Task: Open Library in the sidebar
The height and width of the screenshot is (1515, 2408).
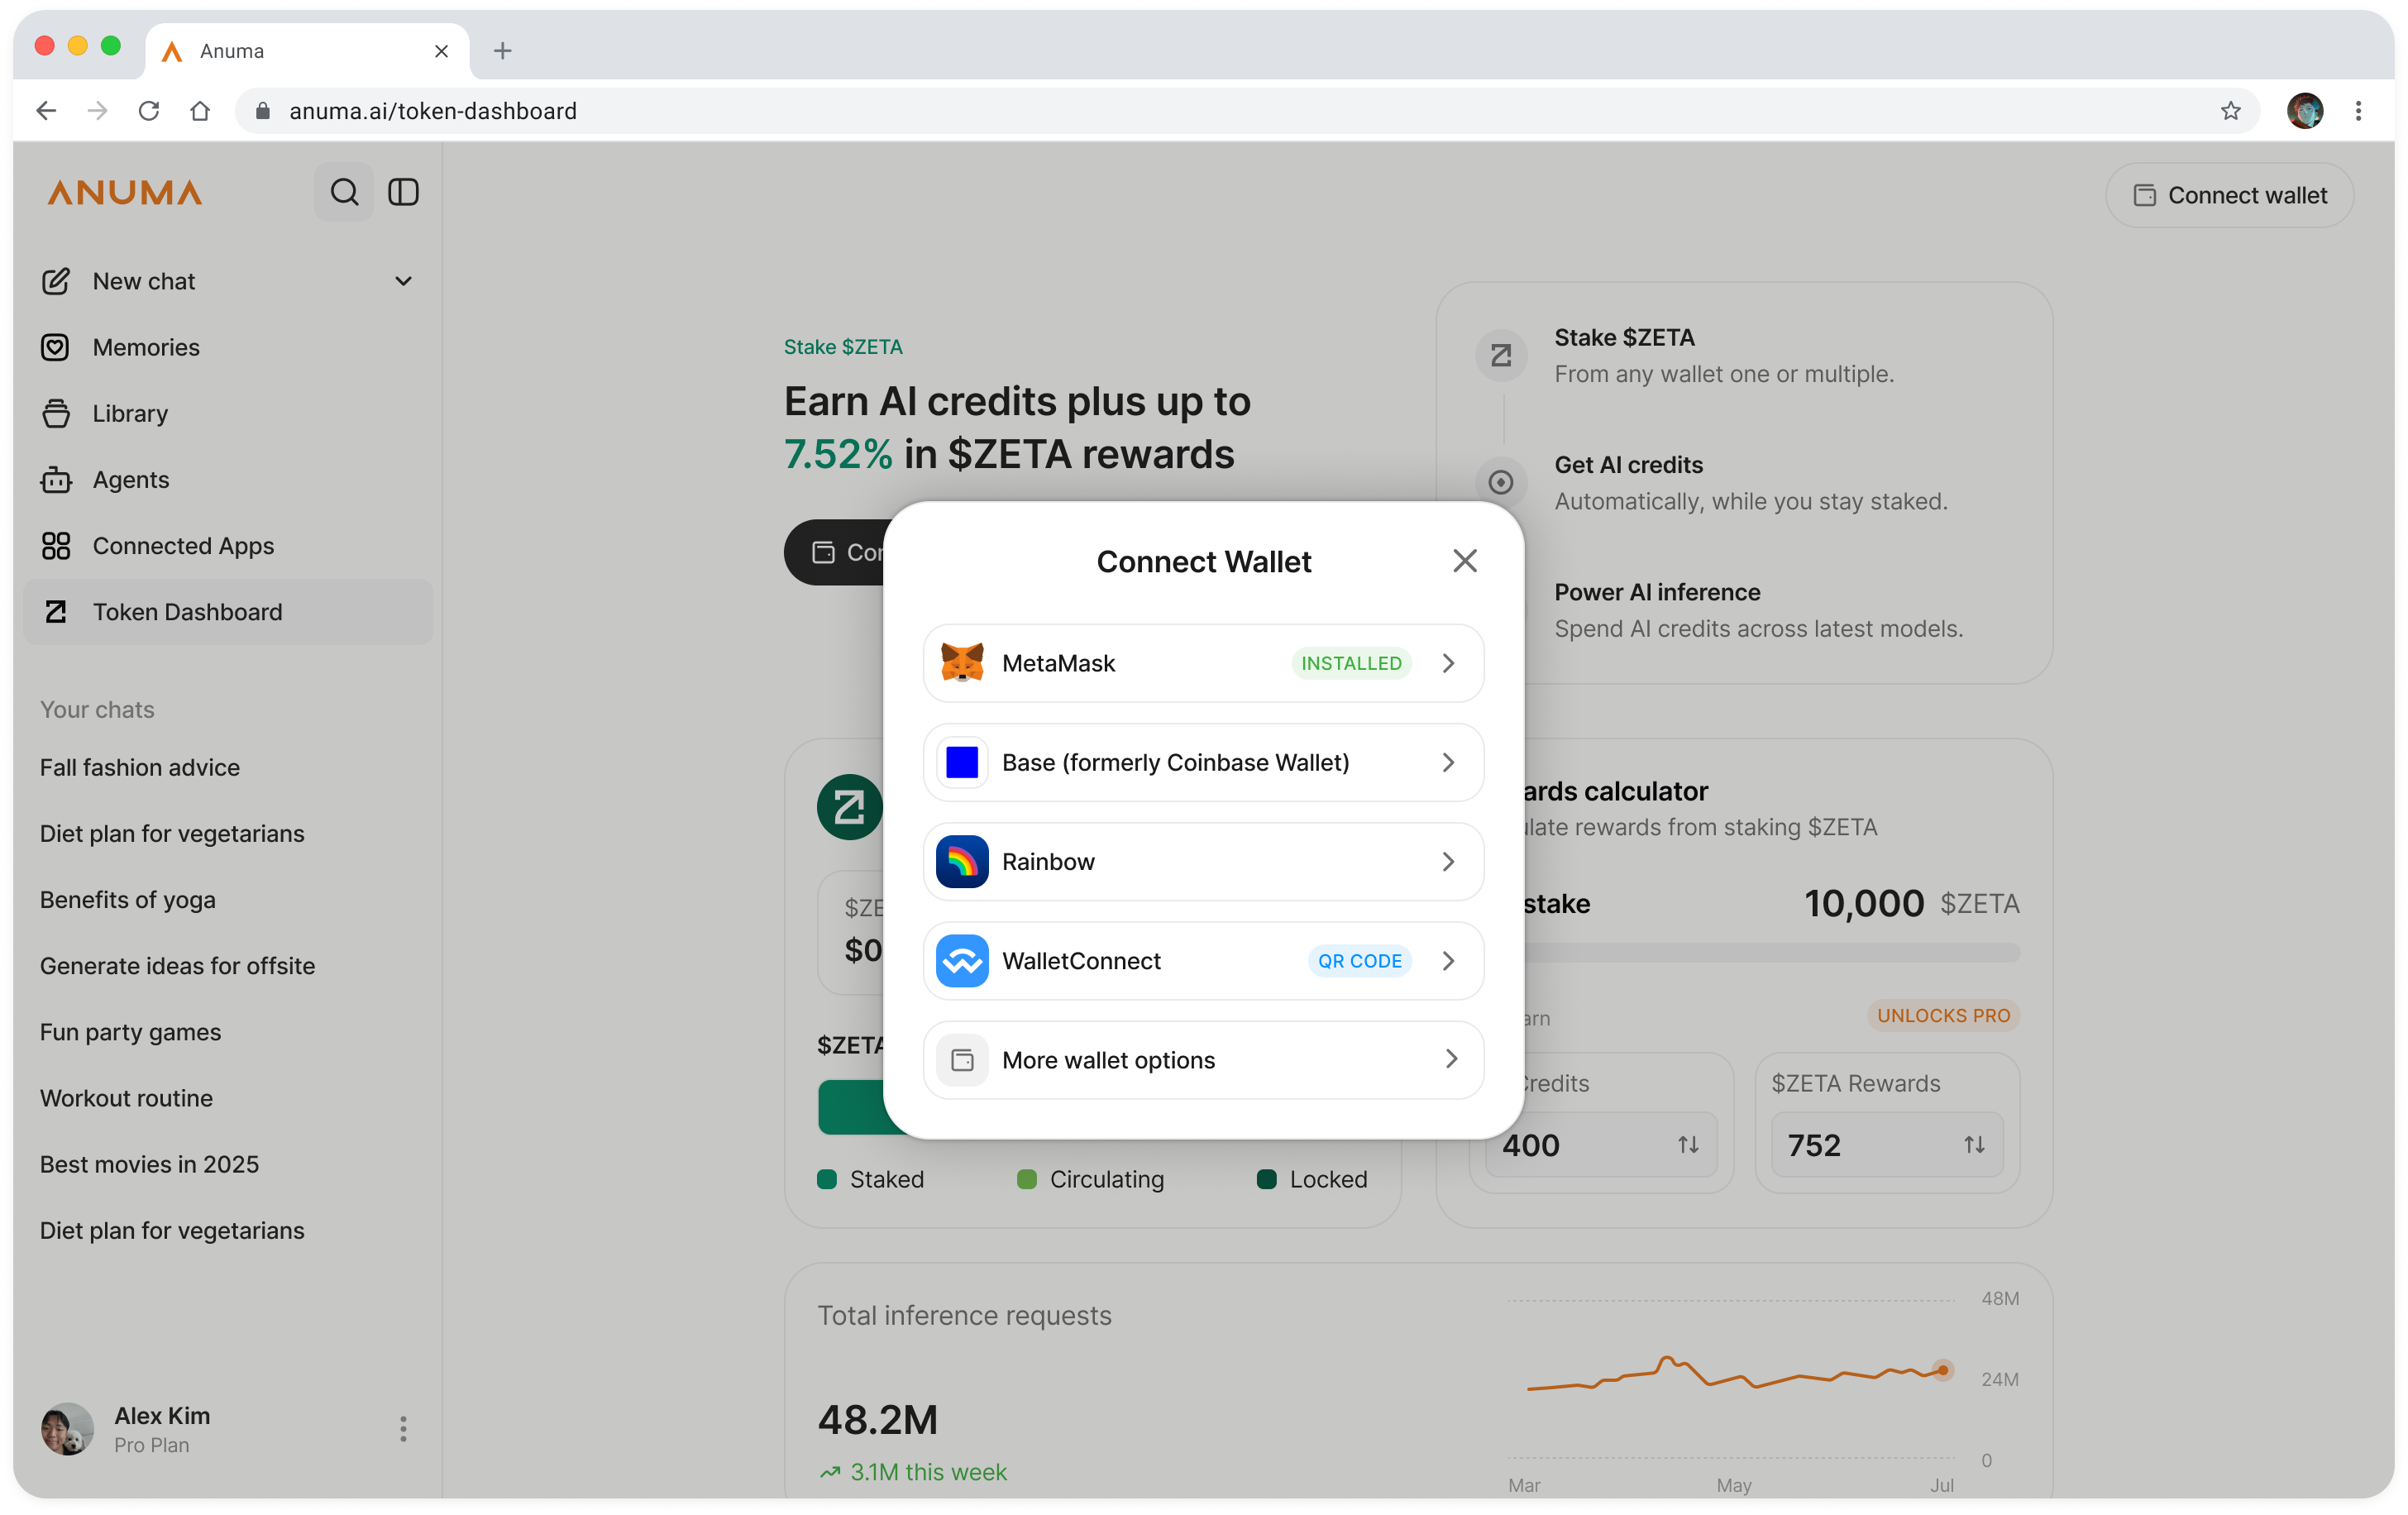Action: click(228, 413)
